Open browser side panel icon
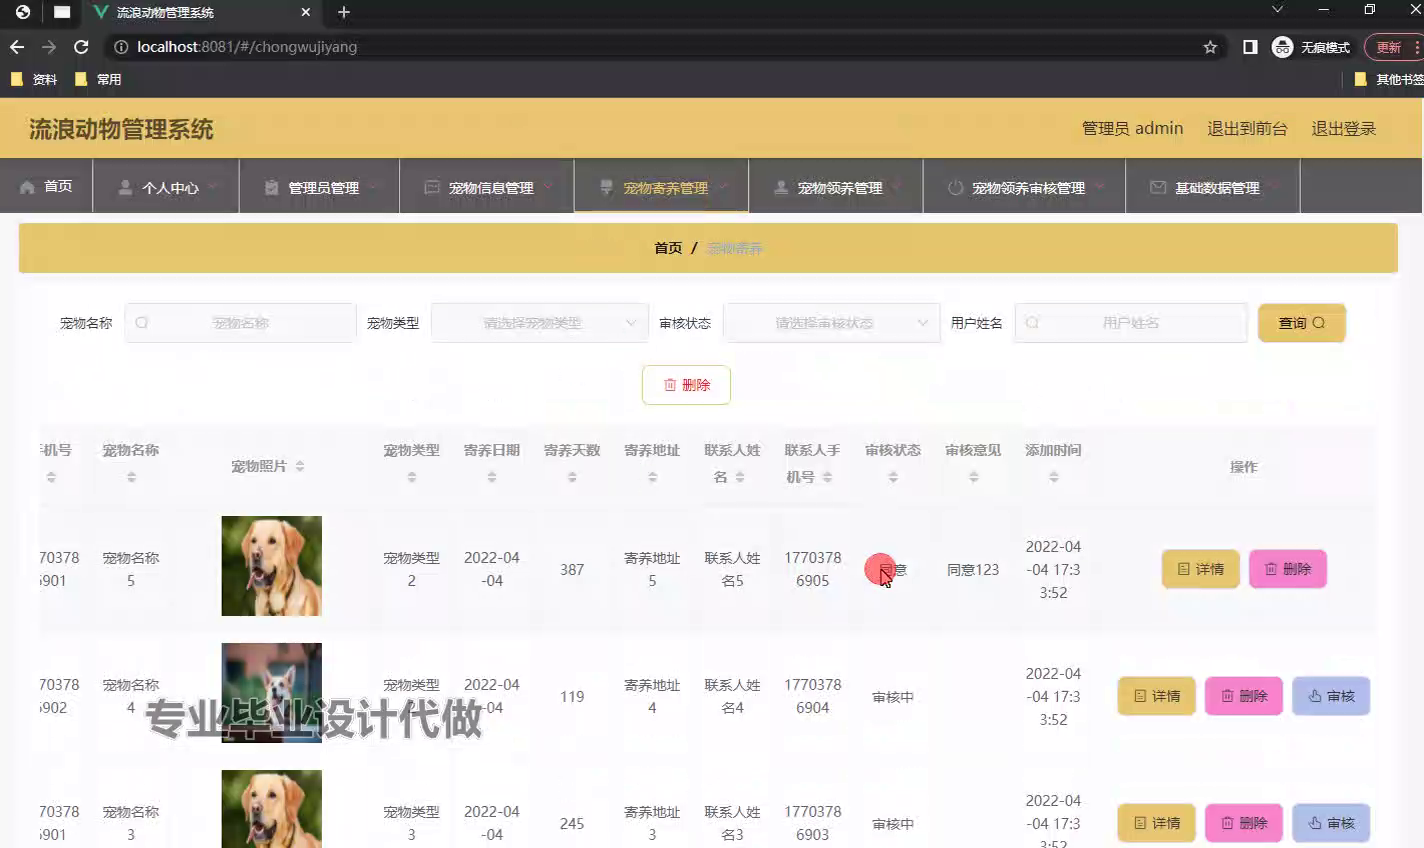 tap(1250, 47)
